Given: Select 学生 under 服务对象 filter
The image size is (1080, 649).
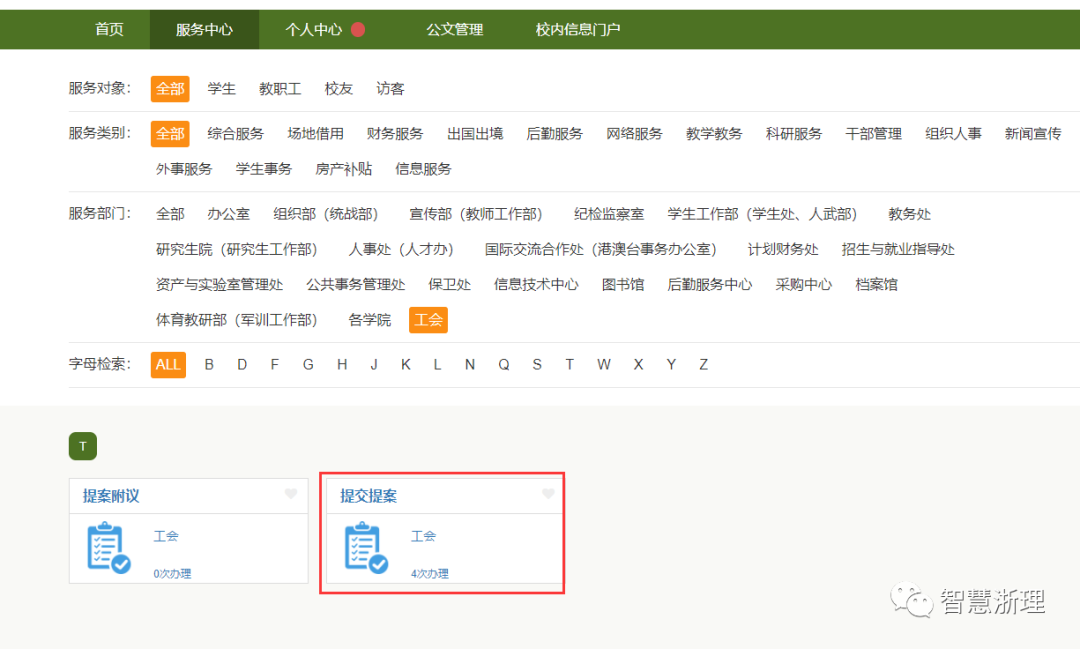Looking at the screenshot, I should tap(221, 89).
